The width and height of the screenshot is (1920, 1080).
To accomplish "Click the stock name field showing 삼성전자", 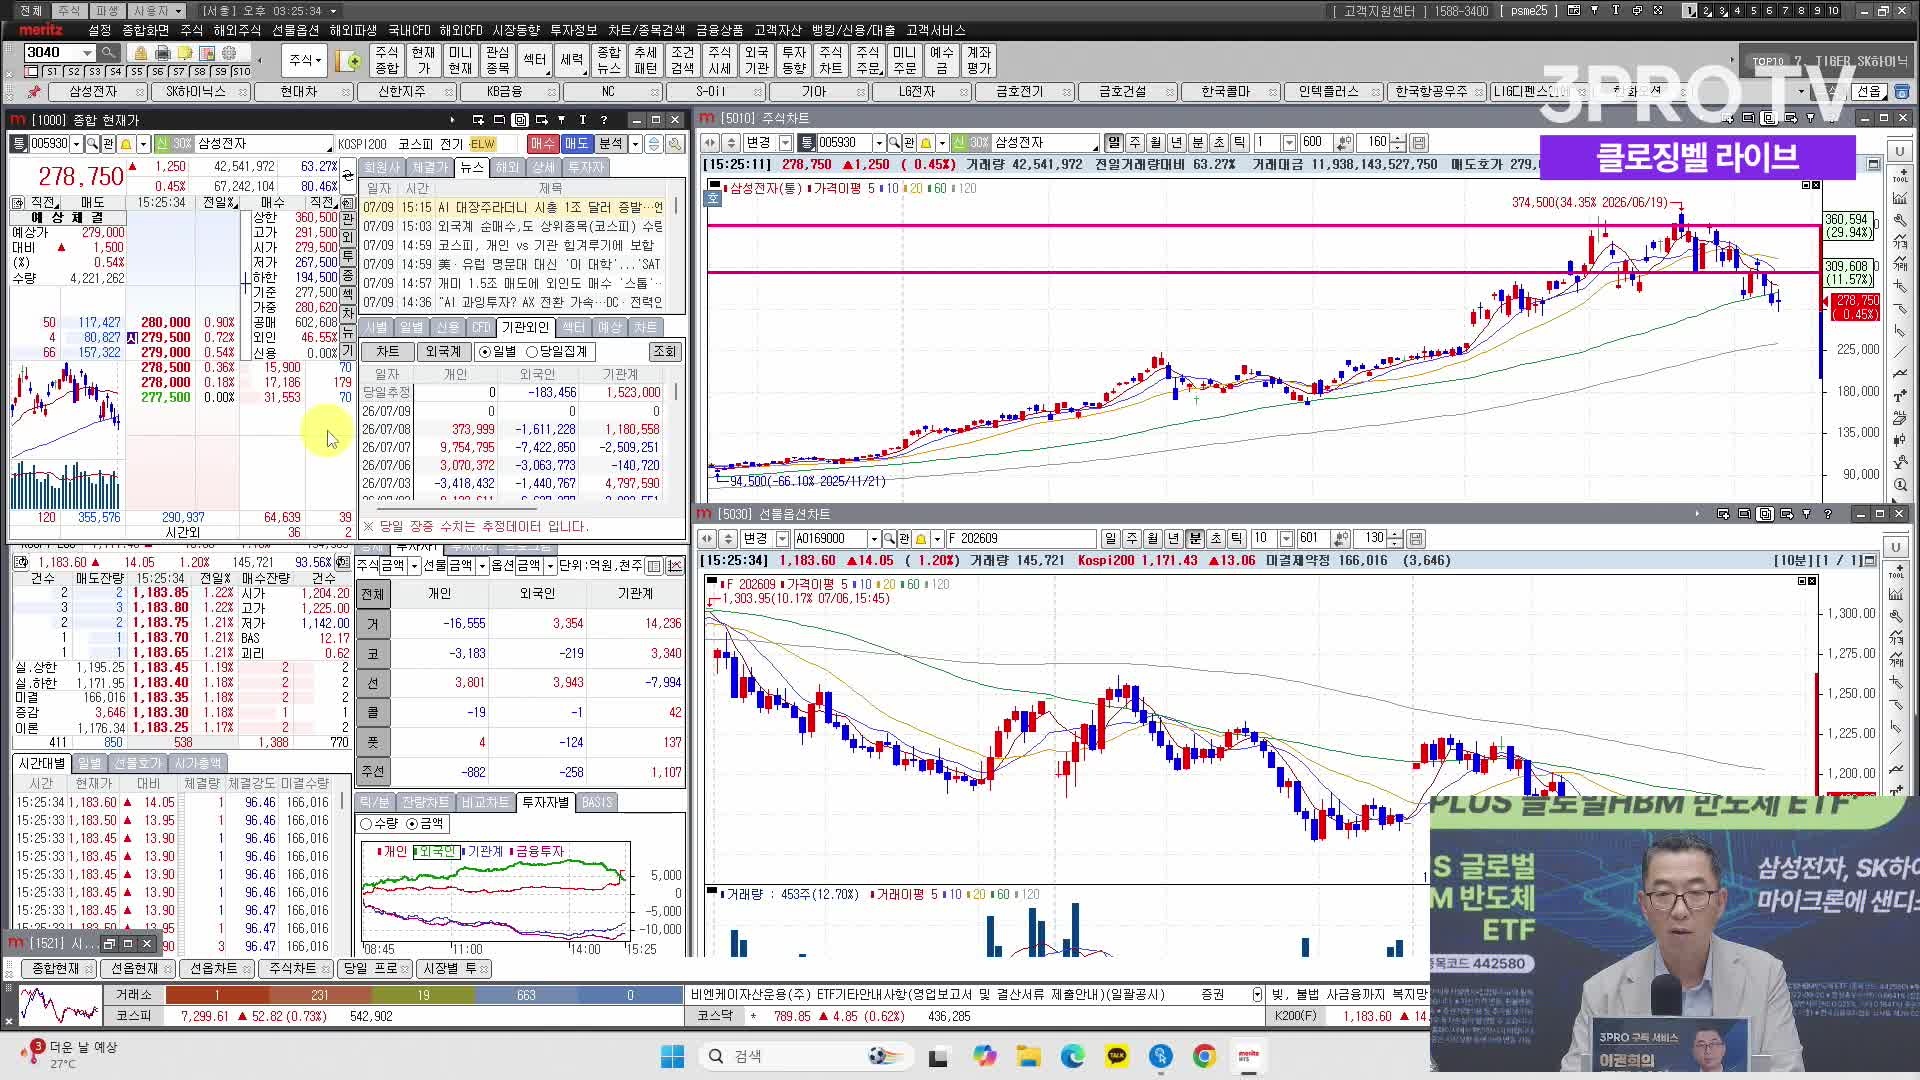I will (x=262, y=144).
